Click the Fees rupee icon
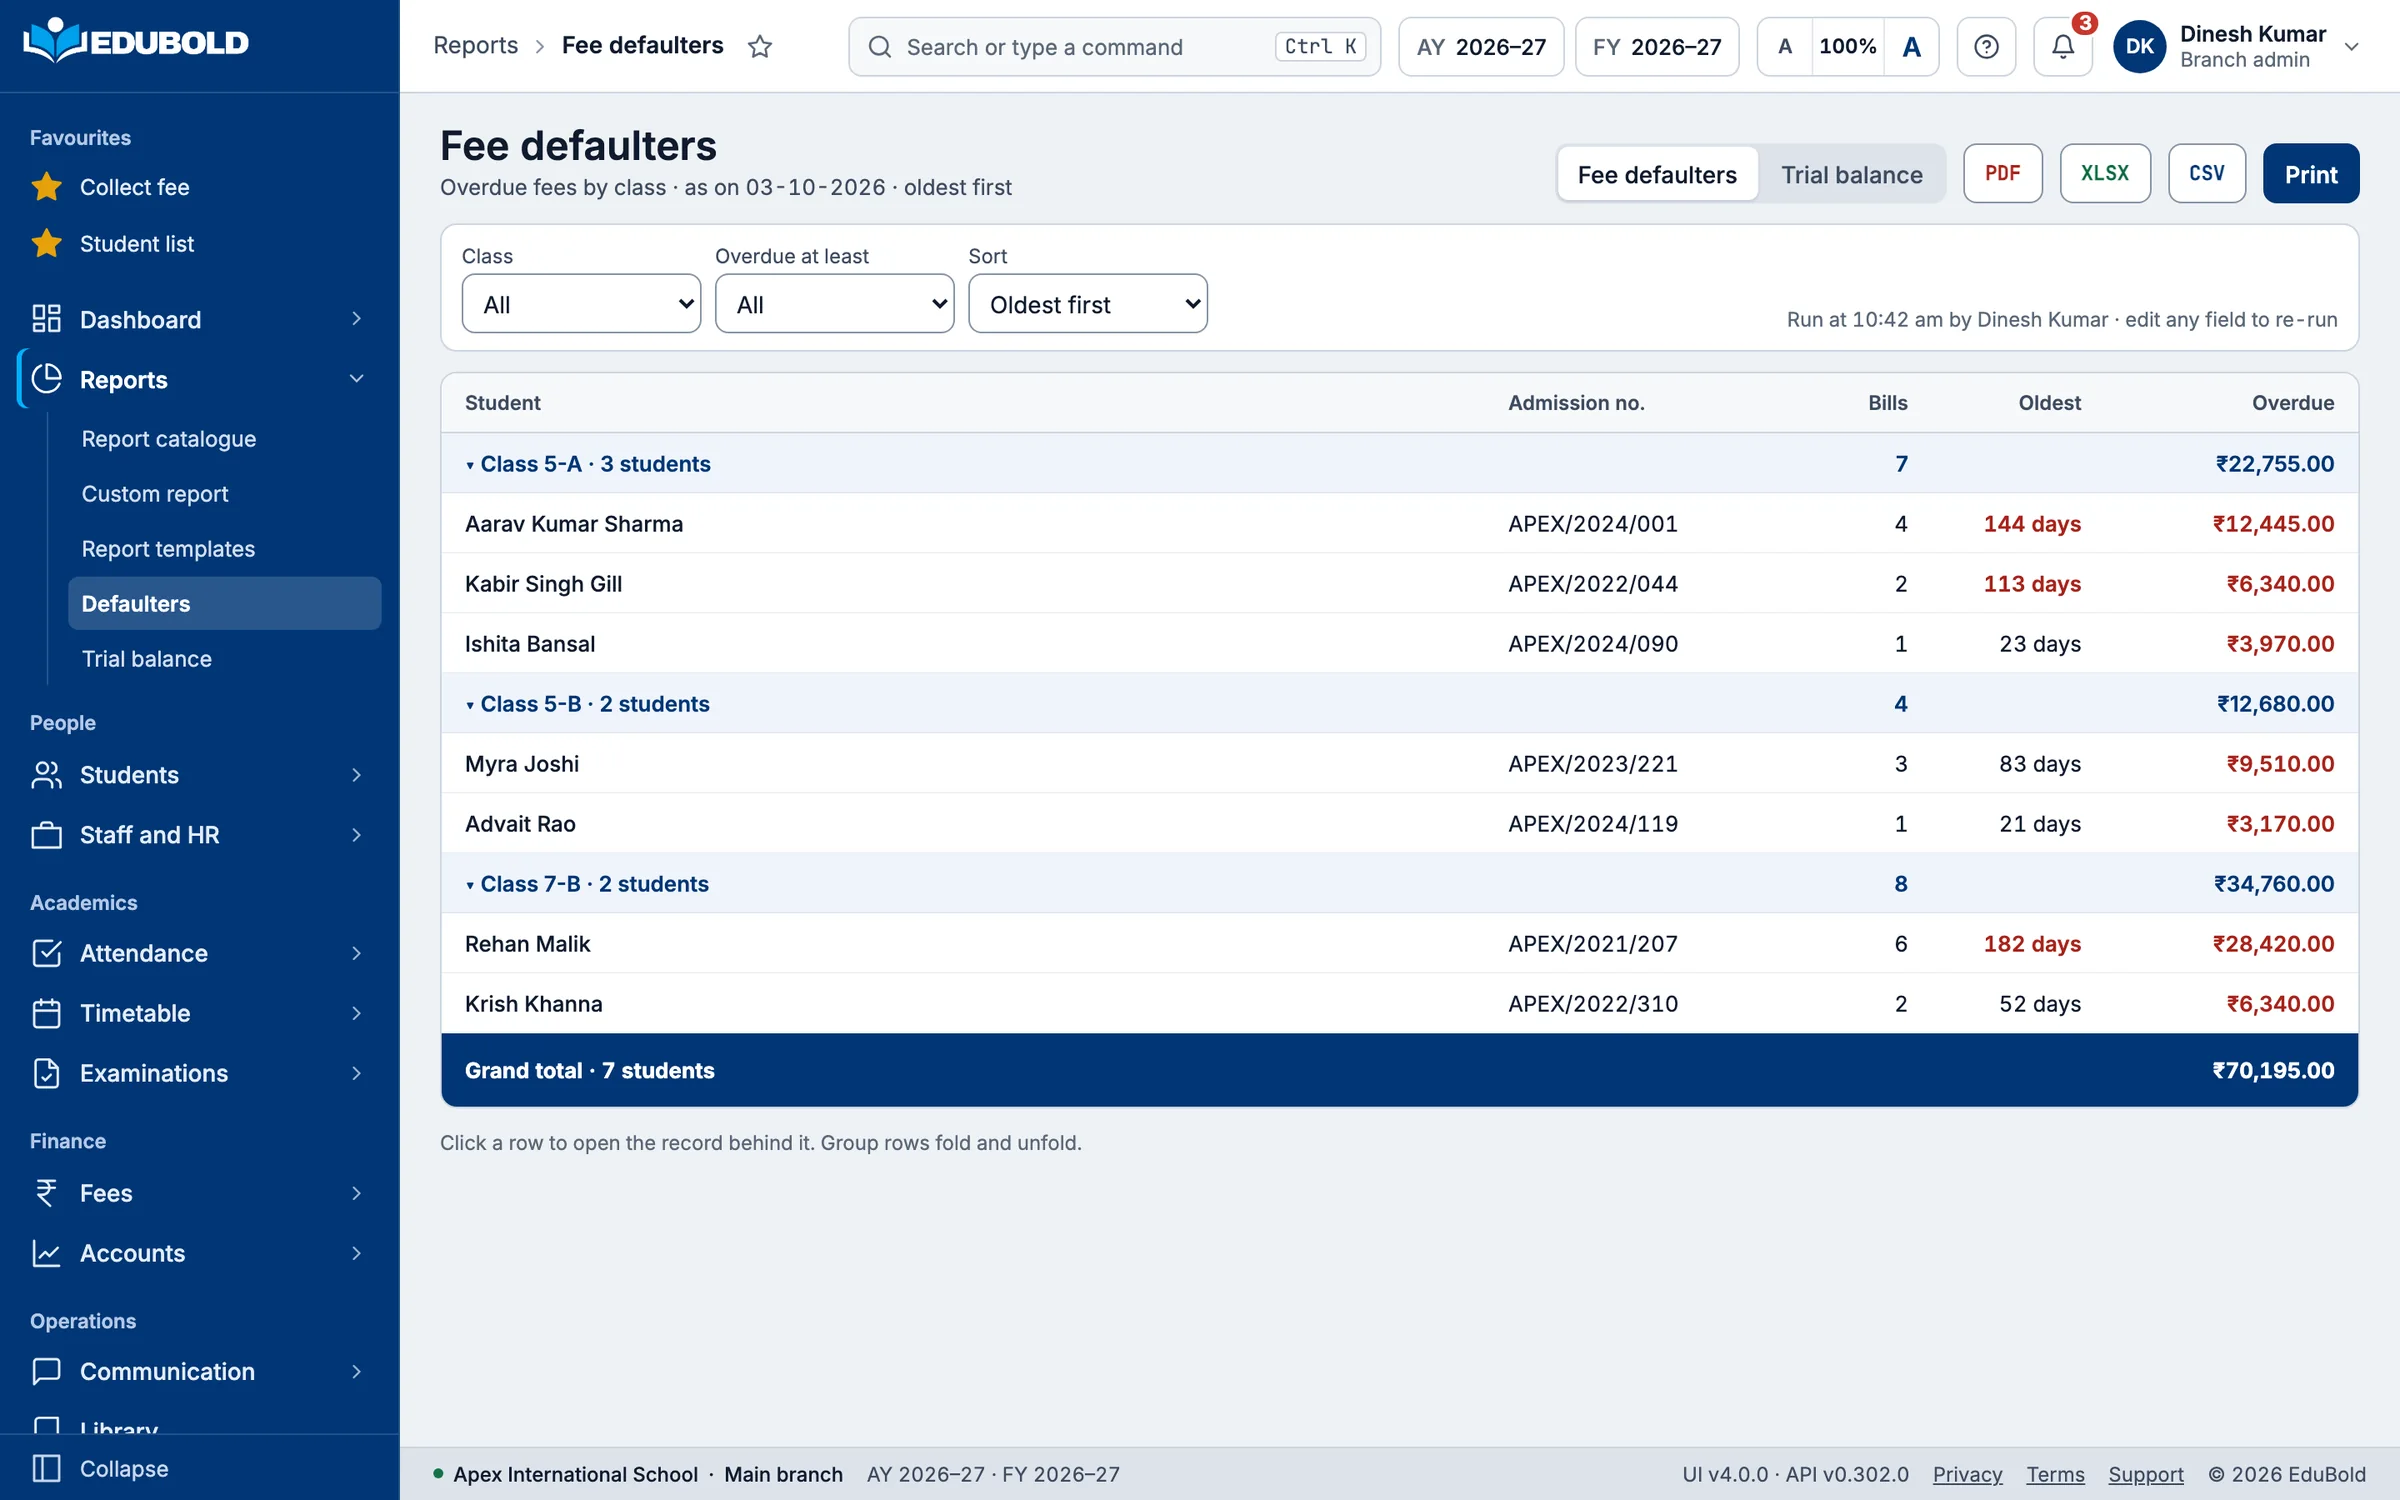Screen dimensions: 2400x1500 coord(46,1193)
